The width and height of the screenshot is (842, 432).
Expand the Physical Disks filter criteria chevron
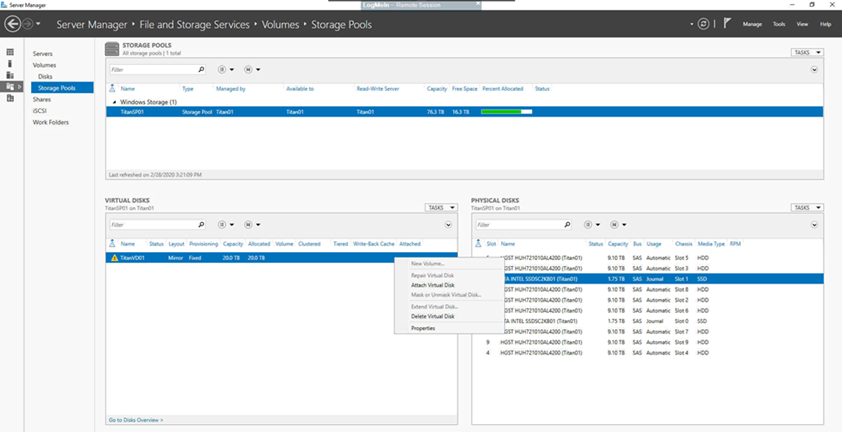pos(815,225)
